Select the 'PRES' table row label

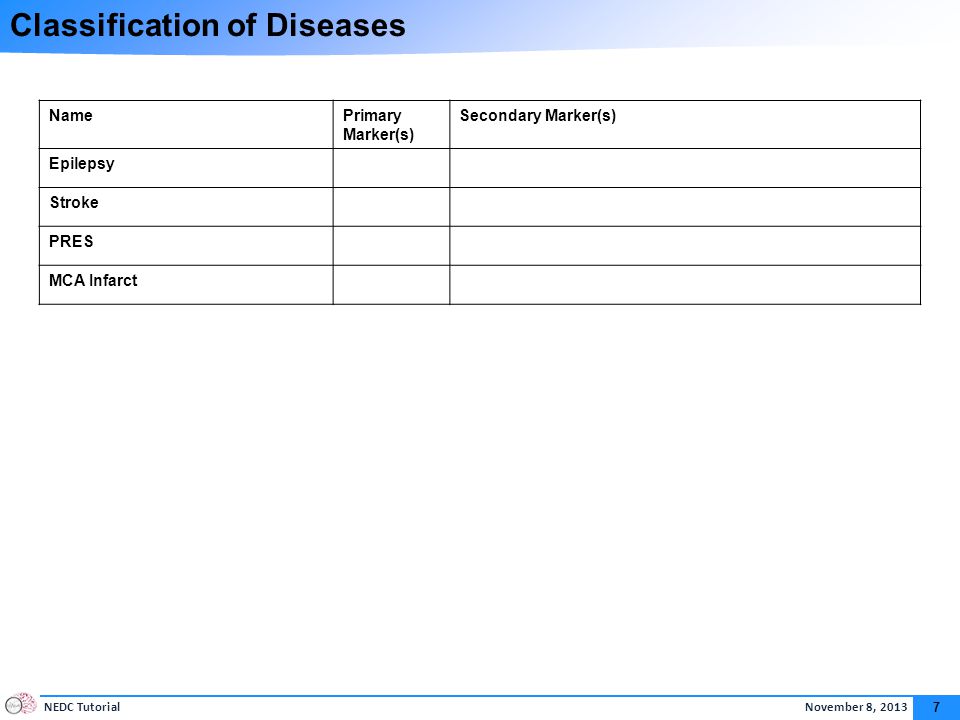71,241
